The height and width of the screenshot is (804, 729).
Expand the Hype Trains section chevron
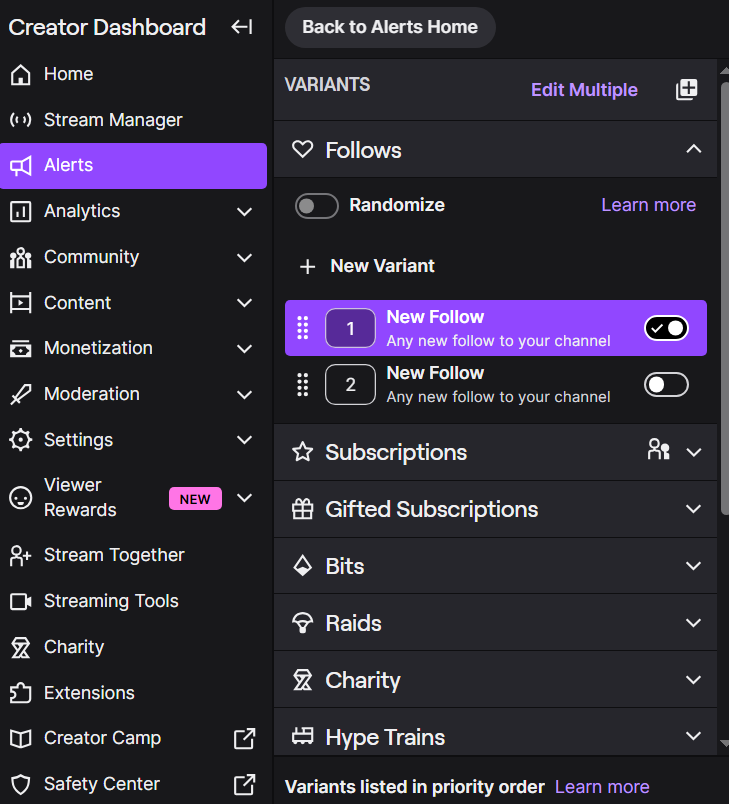pos(694,736)
